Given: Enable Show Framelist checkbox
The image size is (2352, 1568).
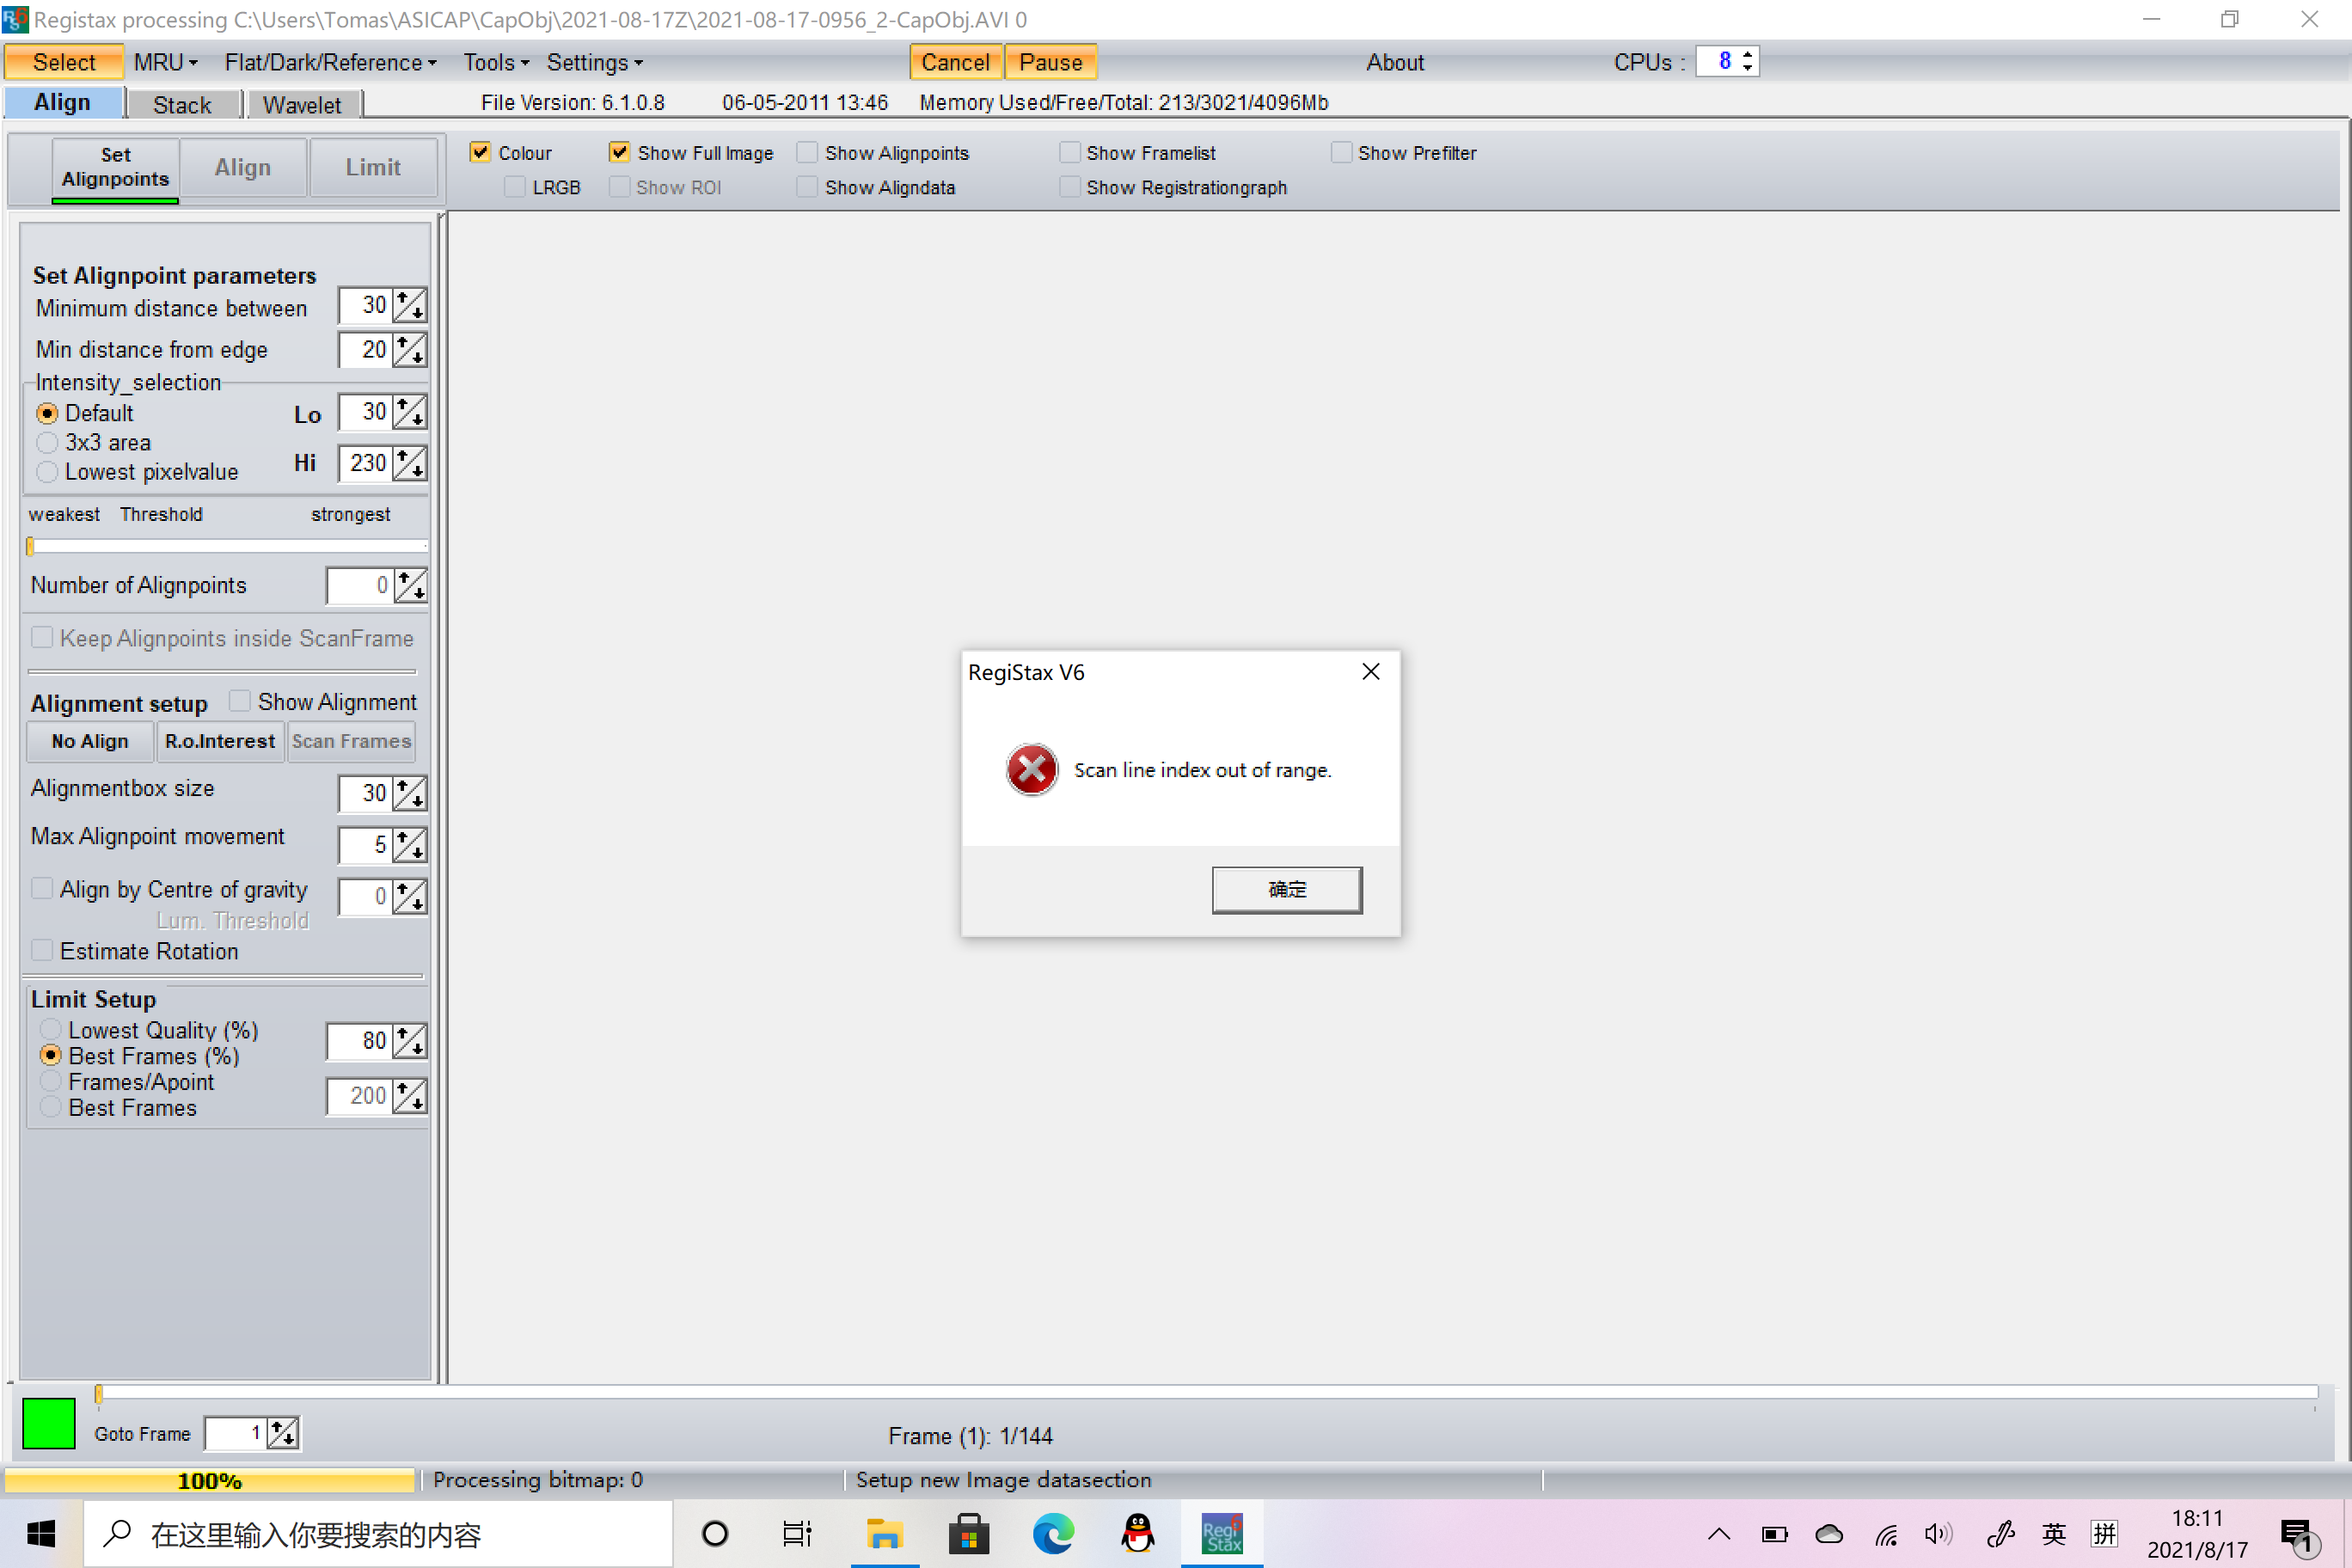Looking at the screenshot, I should click(1069, 152).
